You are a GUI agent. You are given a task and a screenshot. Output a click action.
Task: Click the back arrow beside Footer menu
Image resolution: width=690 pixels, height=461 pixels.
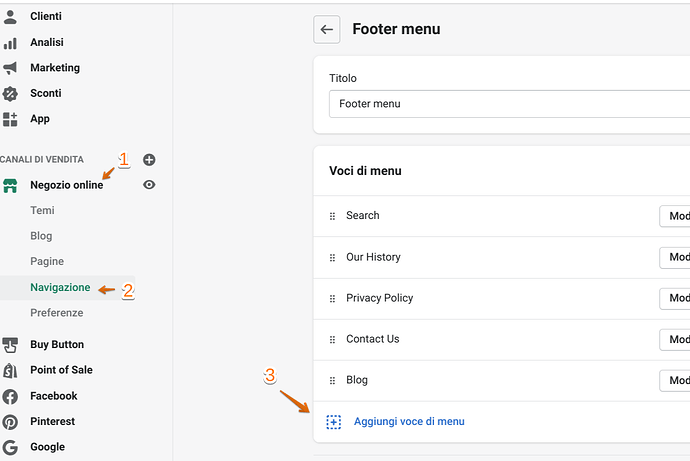[327, 29]
